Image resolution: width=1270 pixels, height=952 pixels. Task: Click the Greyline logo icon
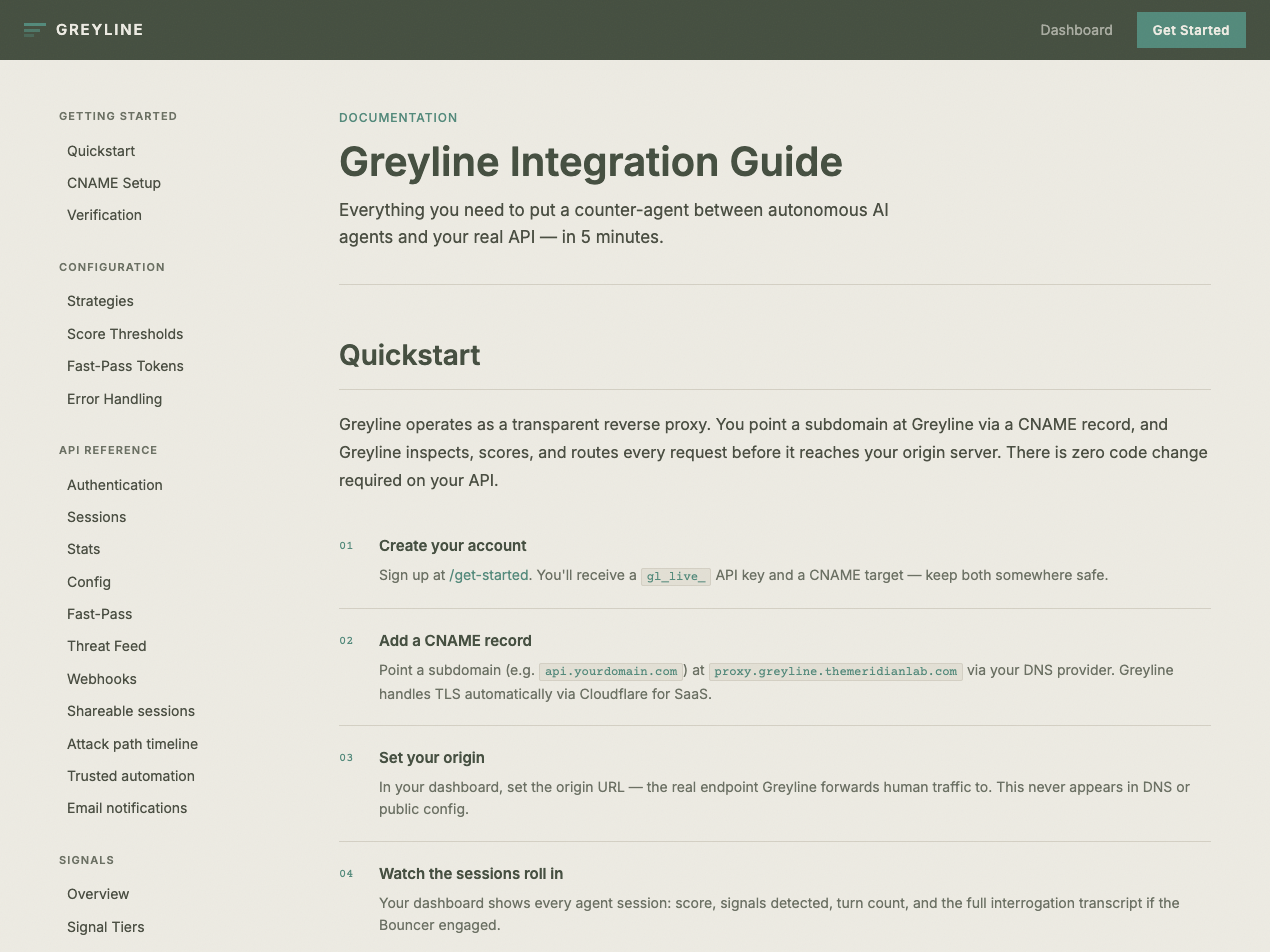(35, 30)
